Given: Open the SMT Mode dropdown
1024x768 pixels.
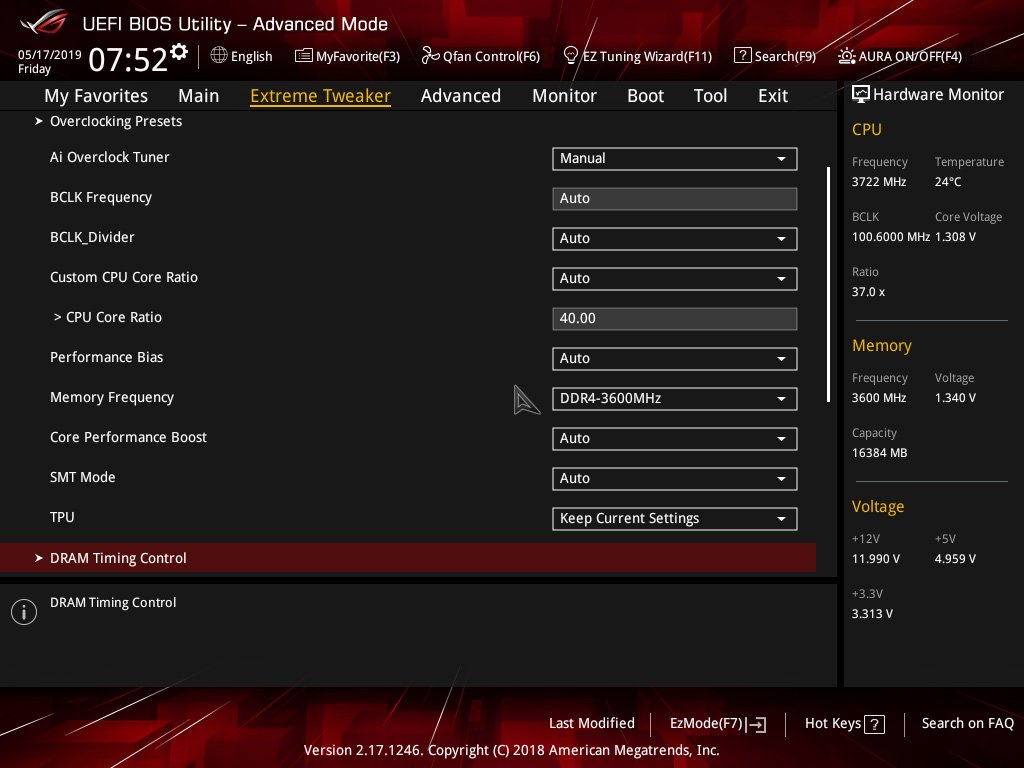Looking at the screenshot, I should 675,479.
